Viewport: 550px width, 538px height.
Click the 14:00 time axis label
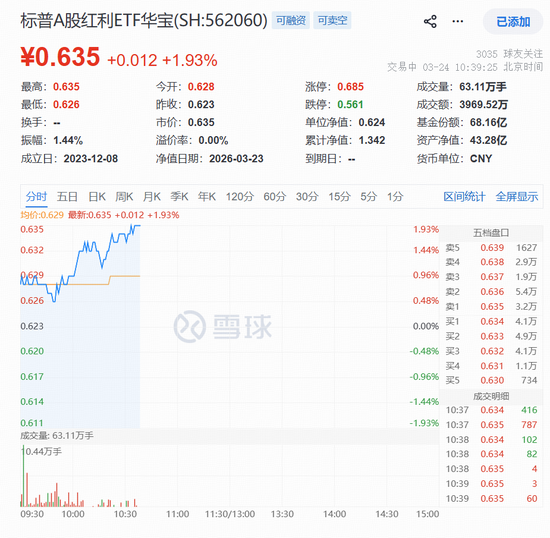coord(334,514)
